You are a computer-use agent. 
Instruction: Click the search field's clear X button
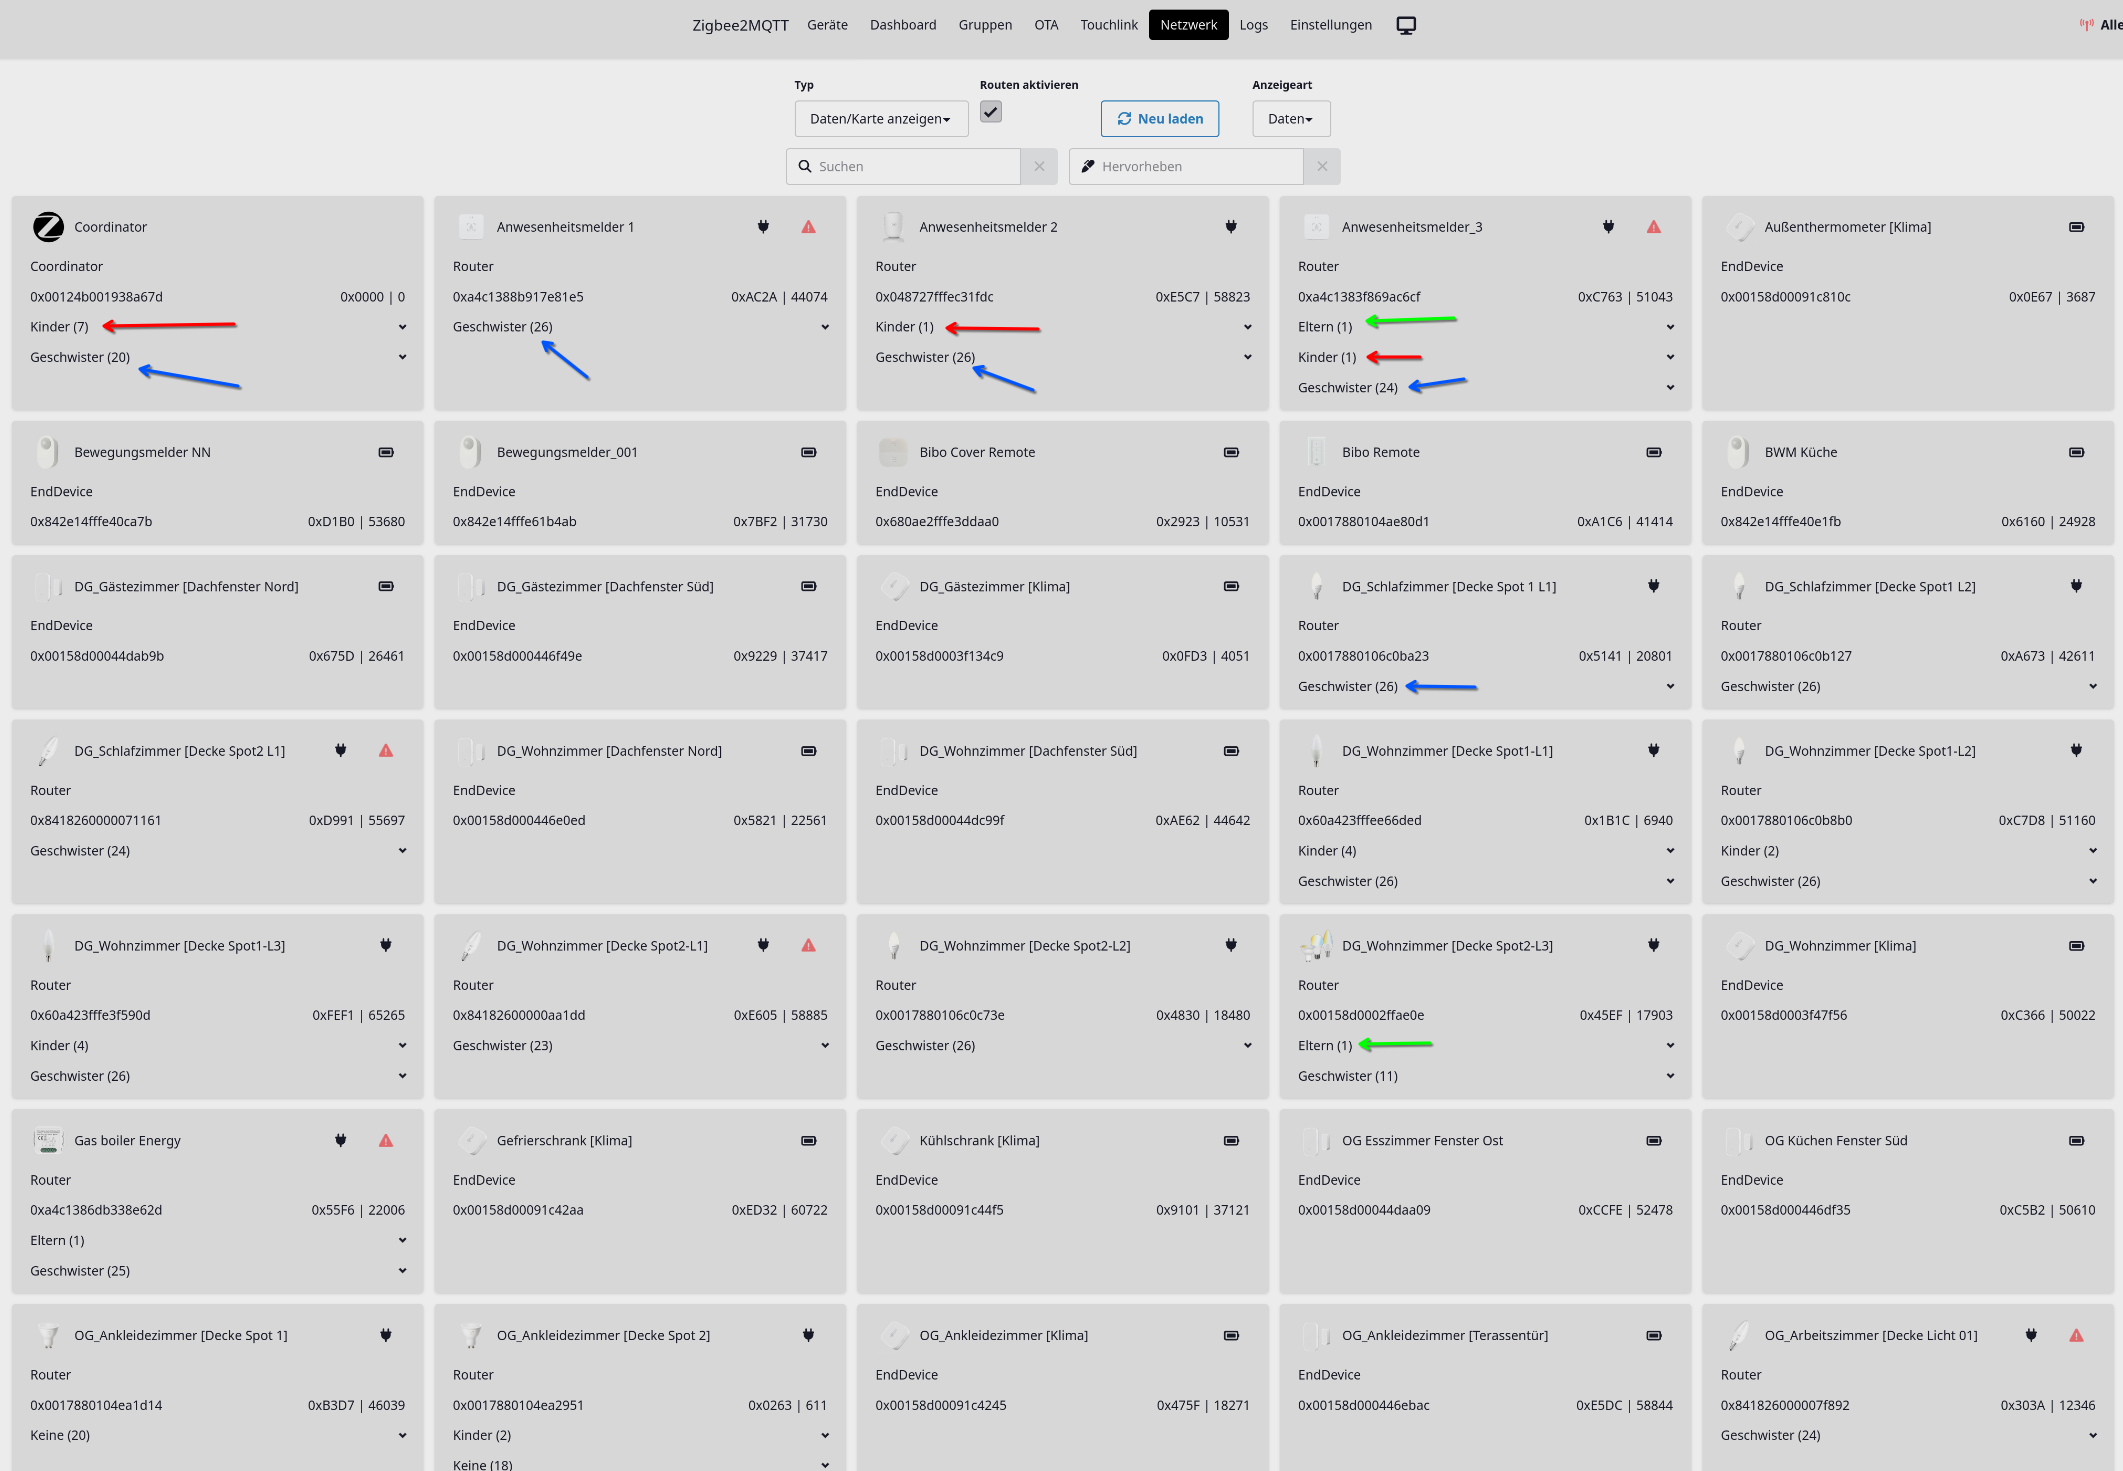point(1039,166)
